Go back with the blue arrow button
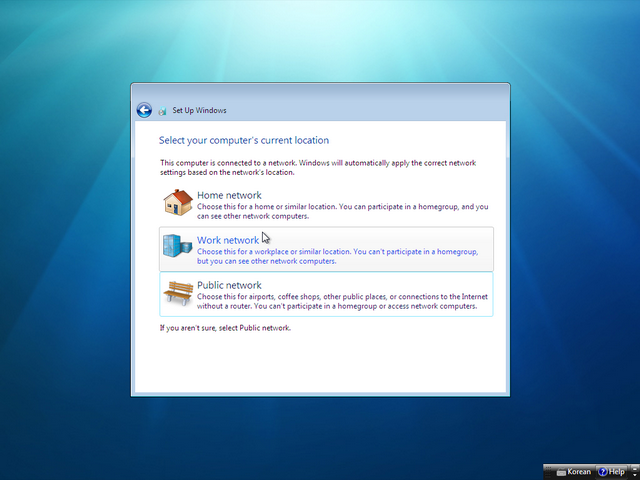Viewport: 640px width, 480px height. point(144,110)
